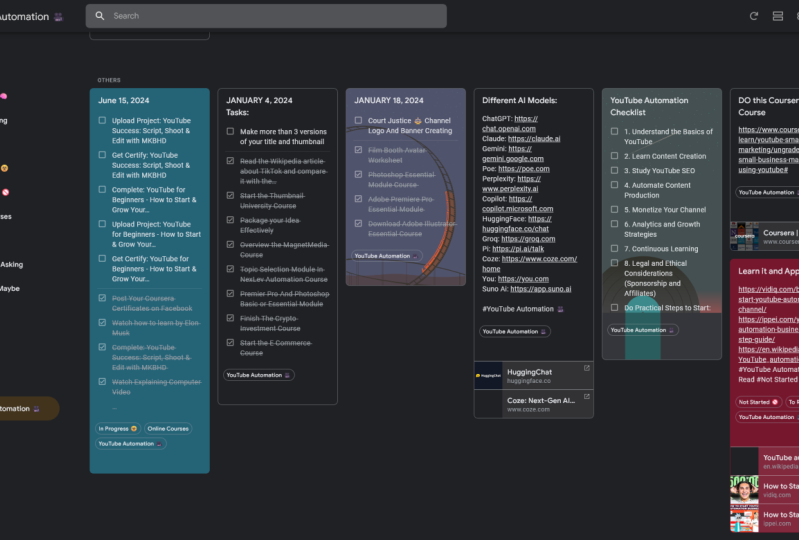Image resolution: width=799 pixels, height=540 pixels.
Task: Open the 'JANUARY 18, 2024' note title
Action: coord(389,100)
